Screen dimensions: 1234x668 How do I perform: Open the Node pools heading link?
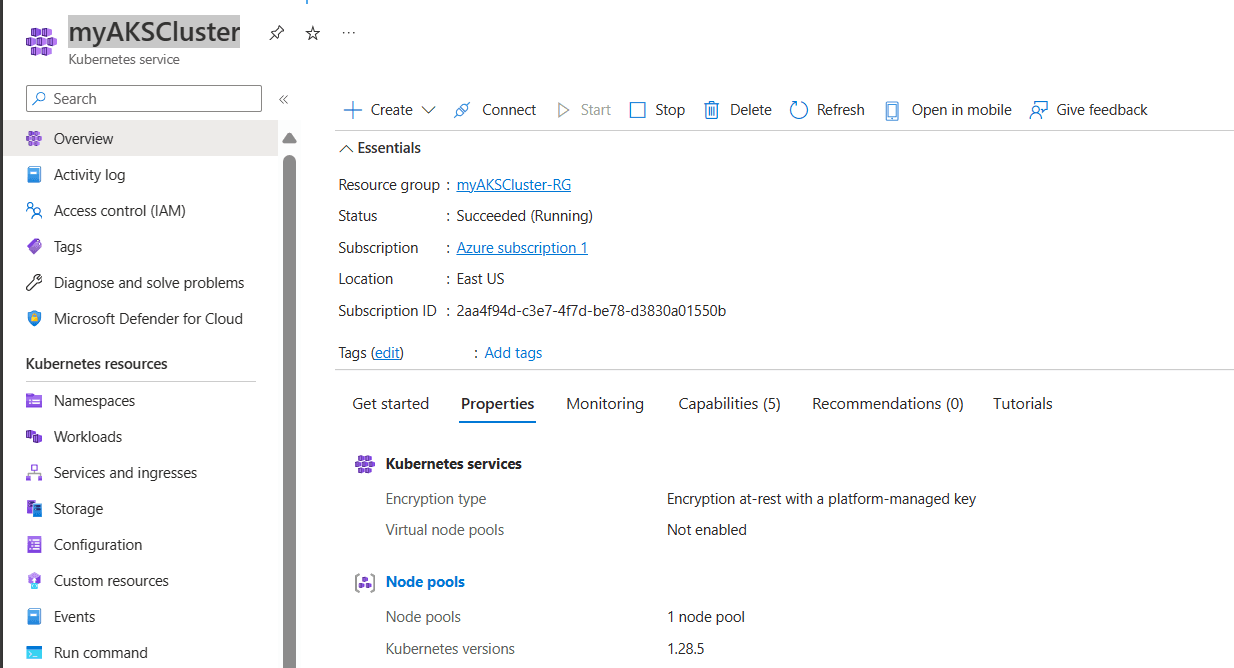click(x=425, y=582)
